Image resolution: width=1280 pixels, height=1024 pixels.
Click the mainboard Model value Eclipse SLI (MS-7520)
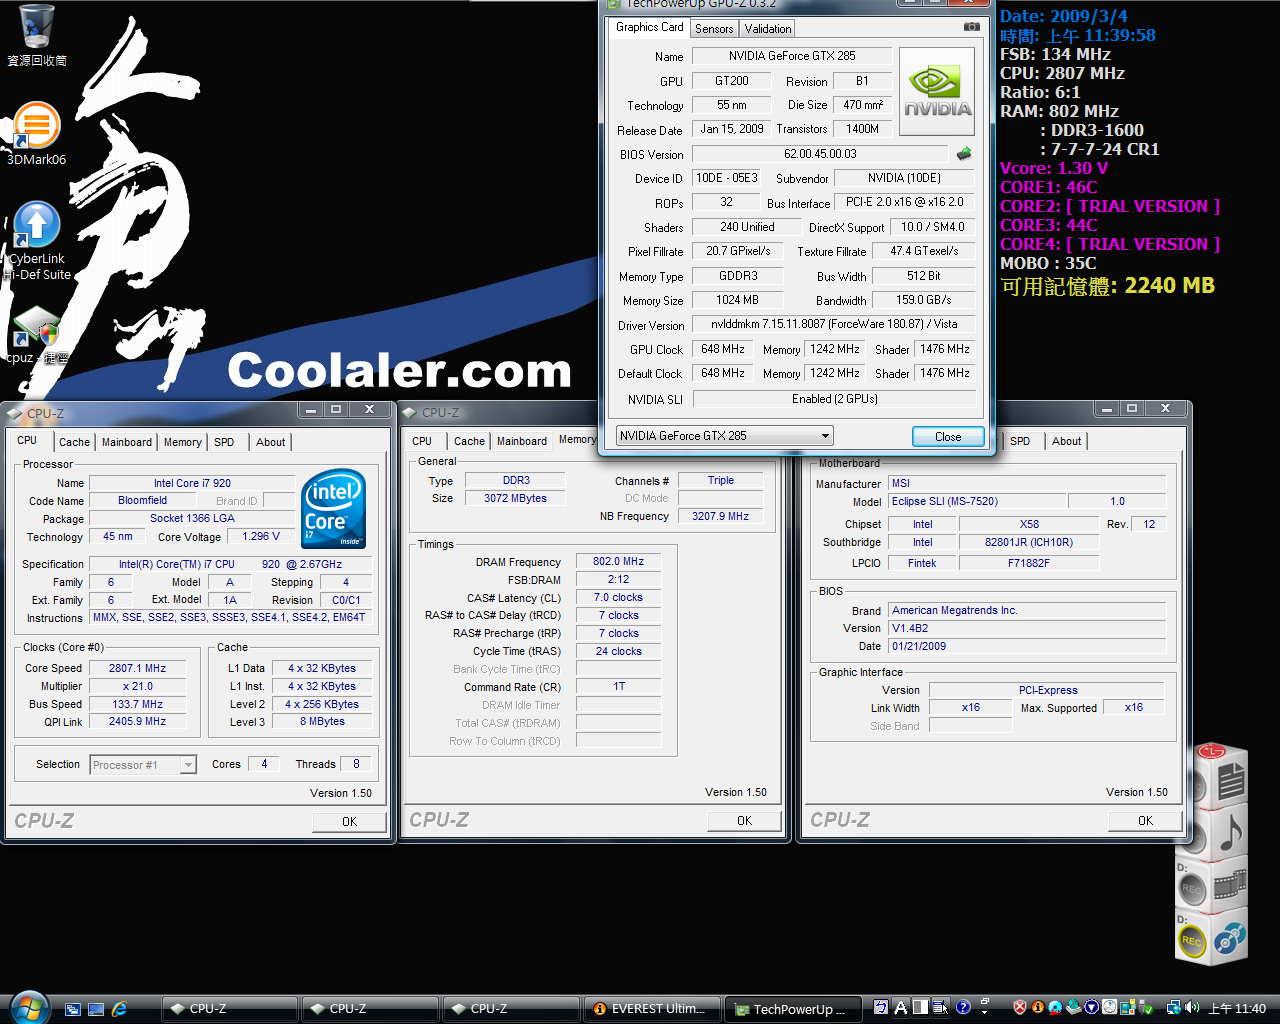click(x=977, y=502)
